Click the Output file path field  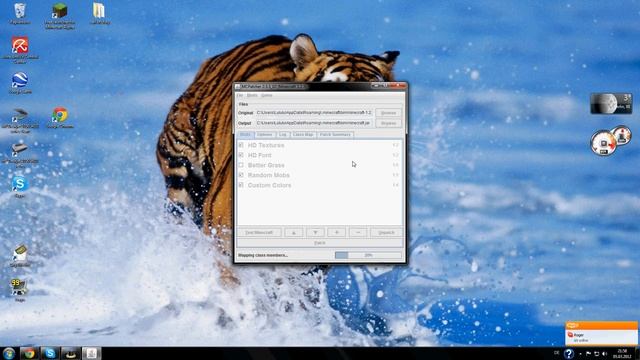314,123
